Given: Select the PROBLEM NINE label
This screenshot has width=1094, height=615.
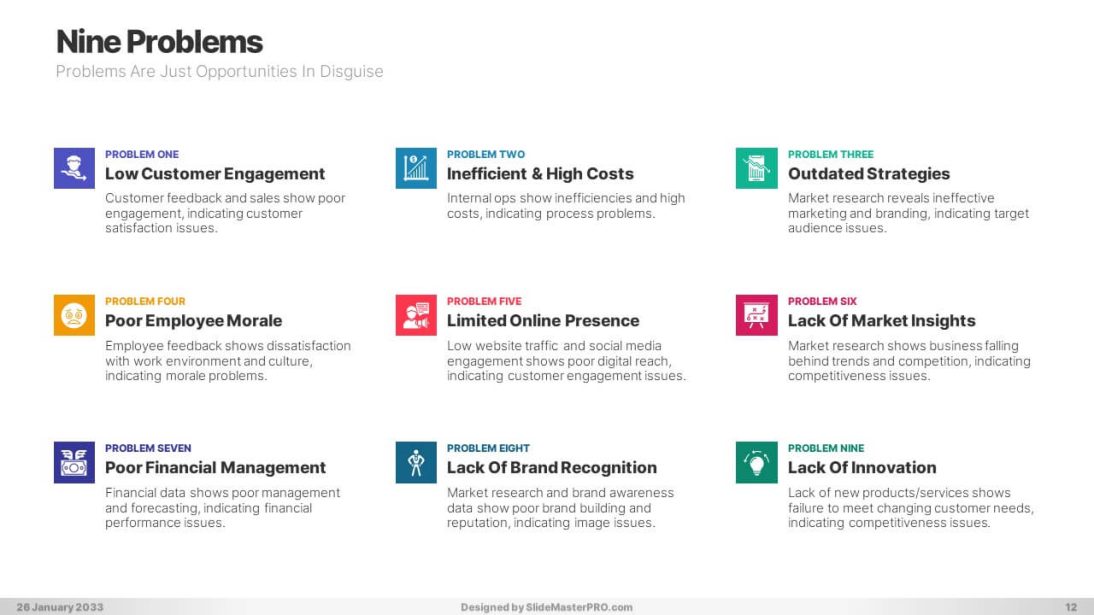Looking at the screenshot, I should pyautogui.click(x=825, y=448).
